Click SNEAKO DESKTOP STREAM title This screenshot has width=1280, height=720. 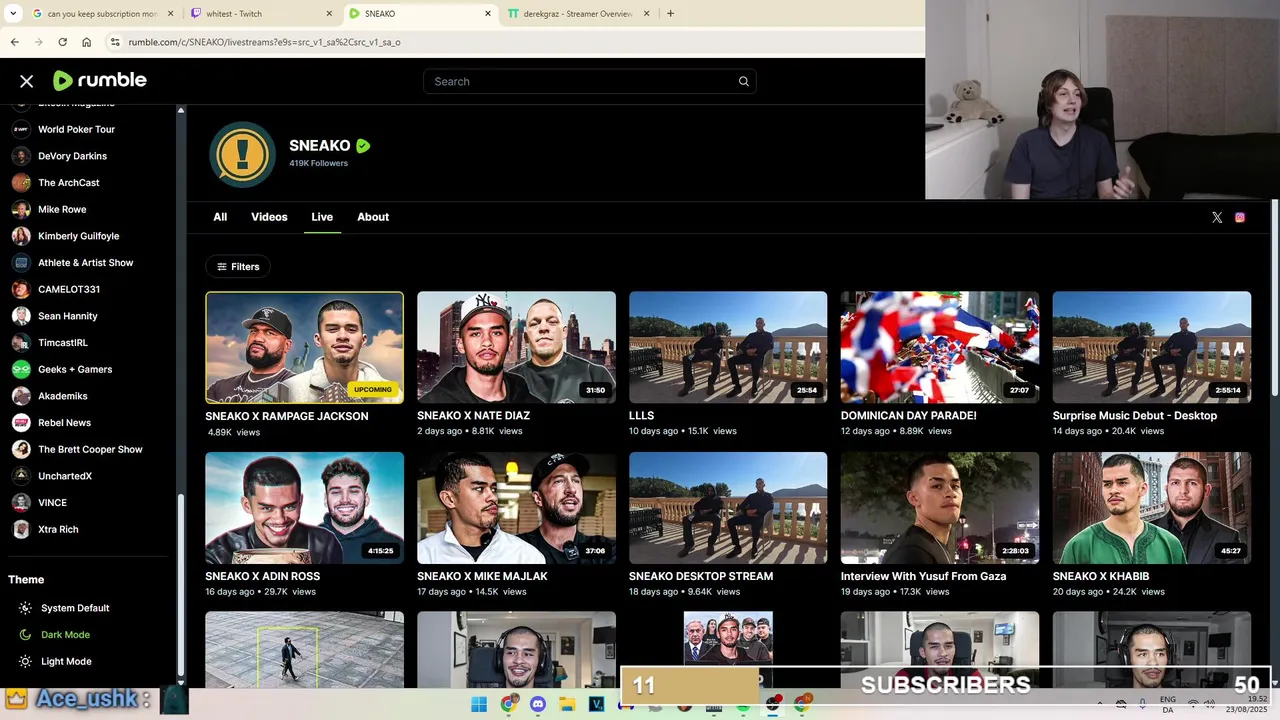tap(701, 577)
